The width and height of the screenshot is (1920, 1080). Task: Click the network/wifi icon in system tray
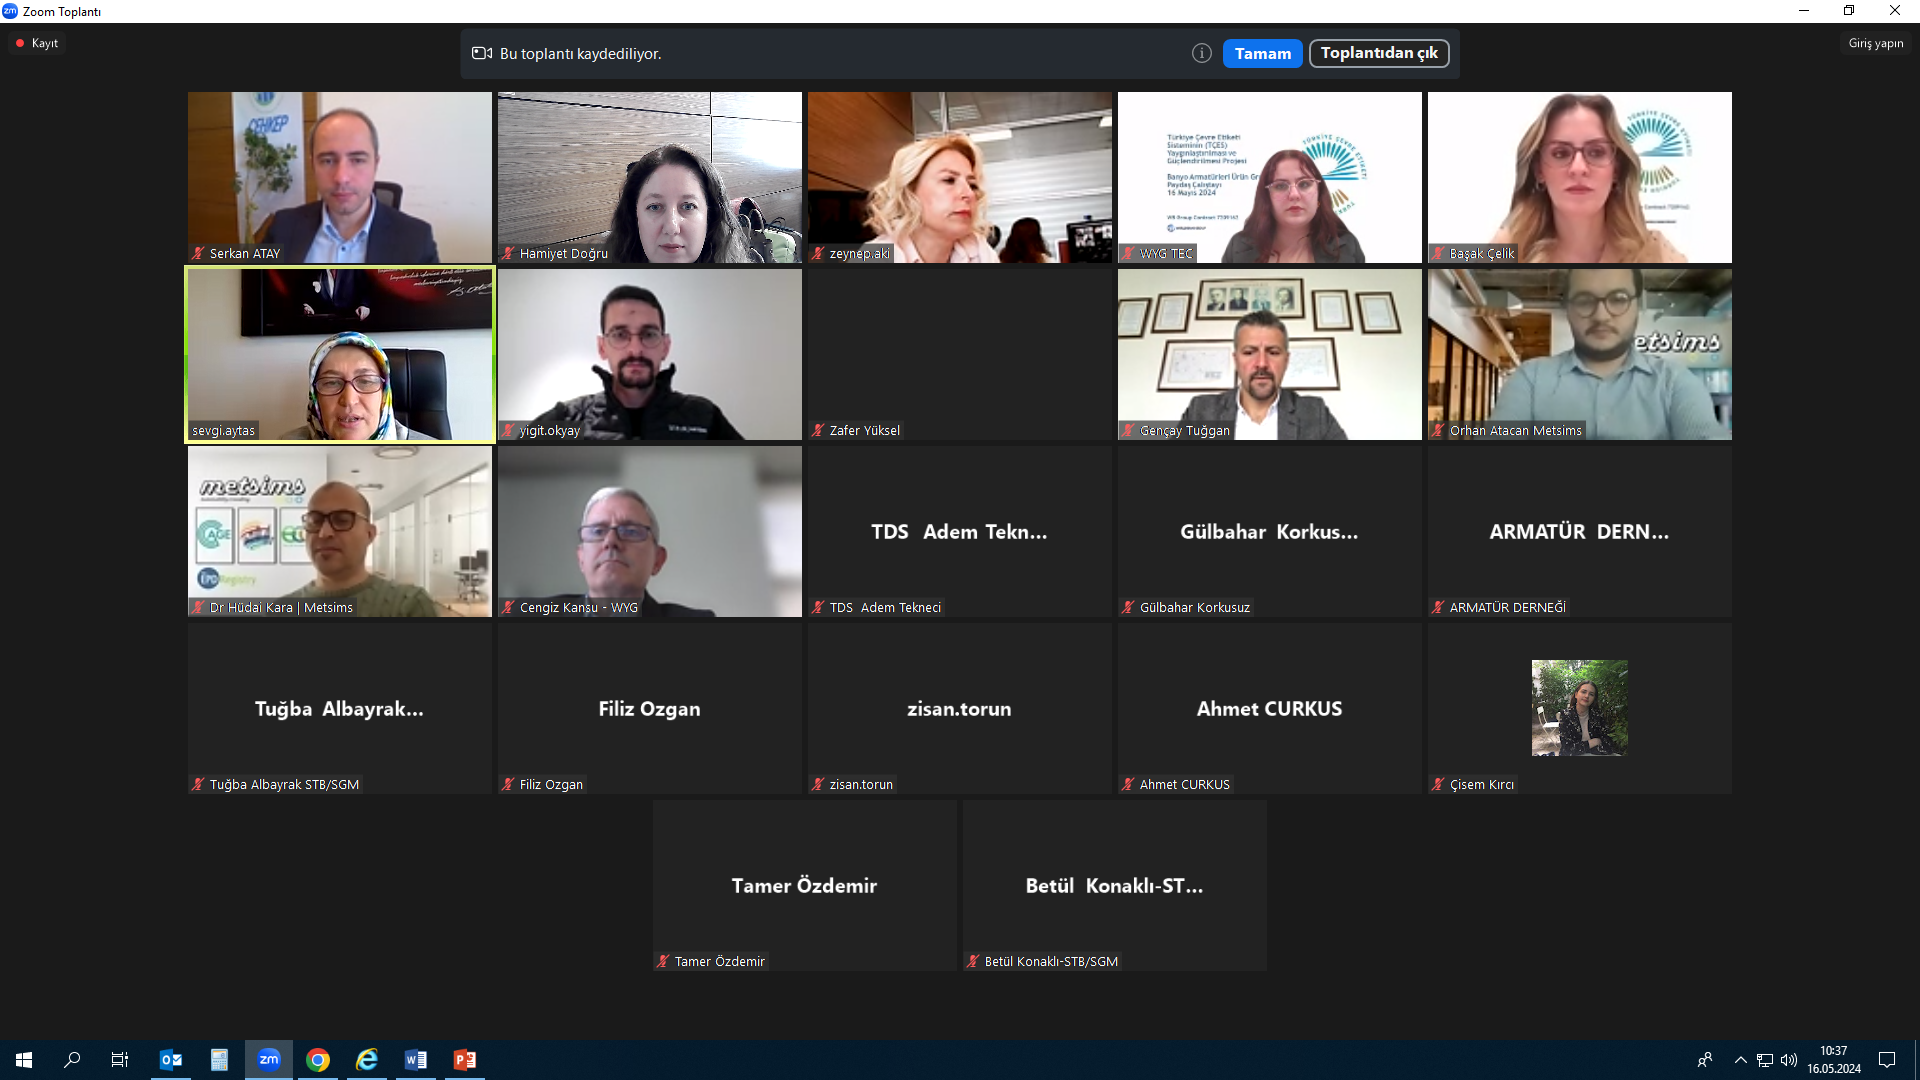point(1762,1059)
